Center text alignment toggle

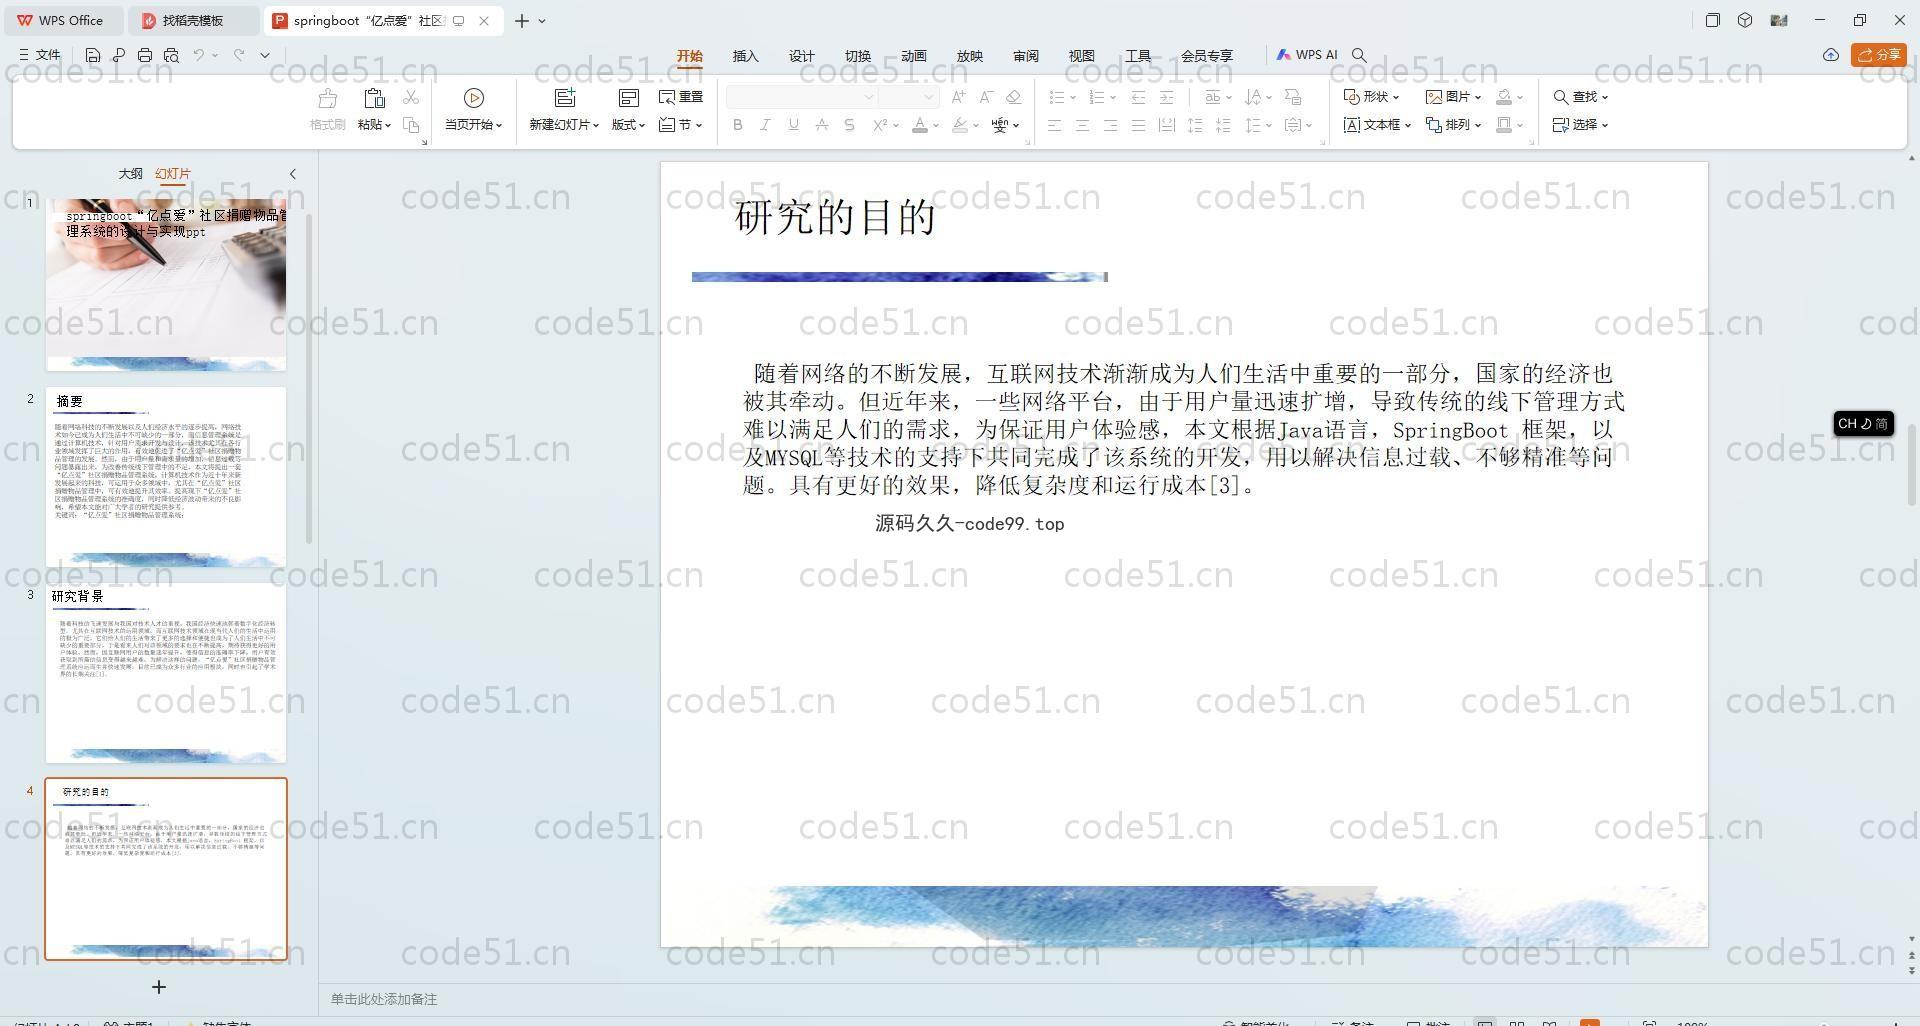(x=1082, y=125)
